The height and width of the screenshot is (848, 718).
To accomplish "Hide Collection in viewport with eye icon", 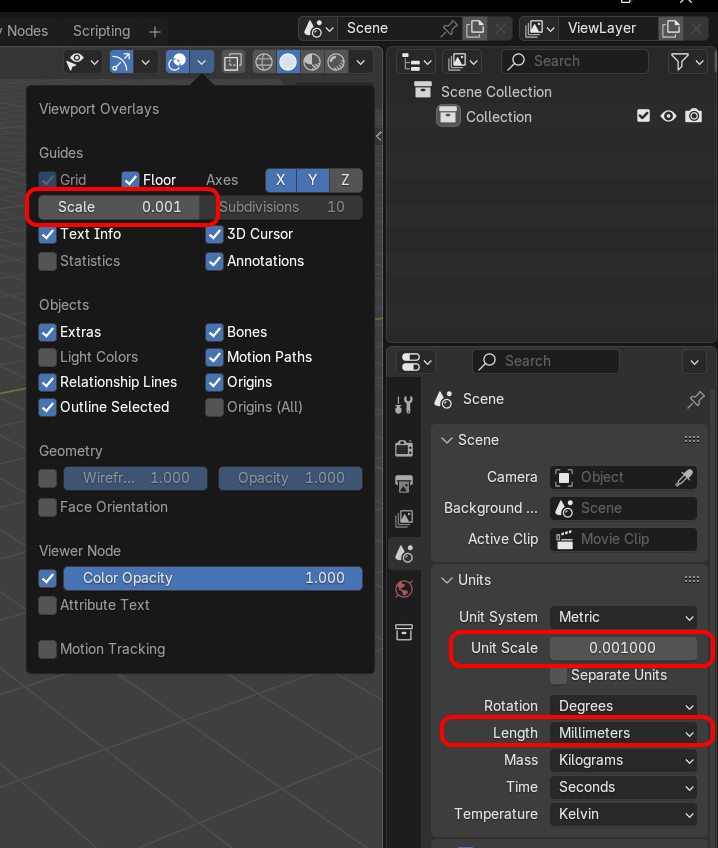I will pos(669,117).
